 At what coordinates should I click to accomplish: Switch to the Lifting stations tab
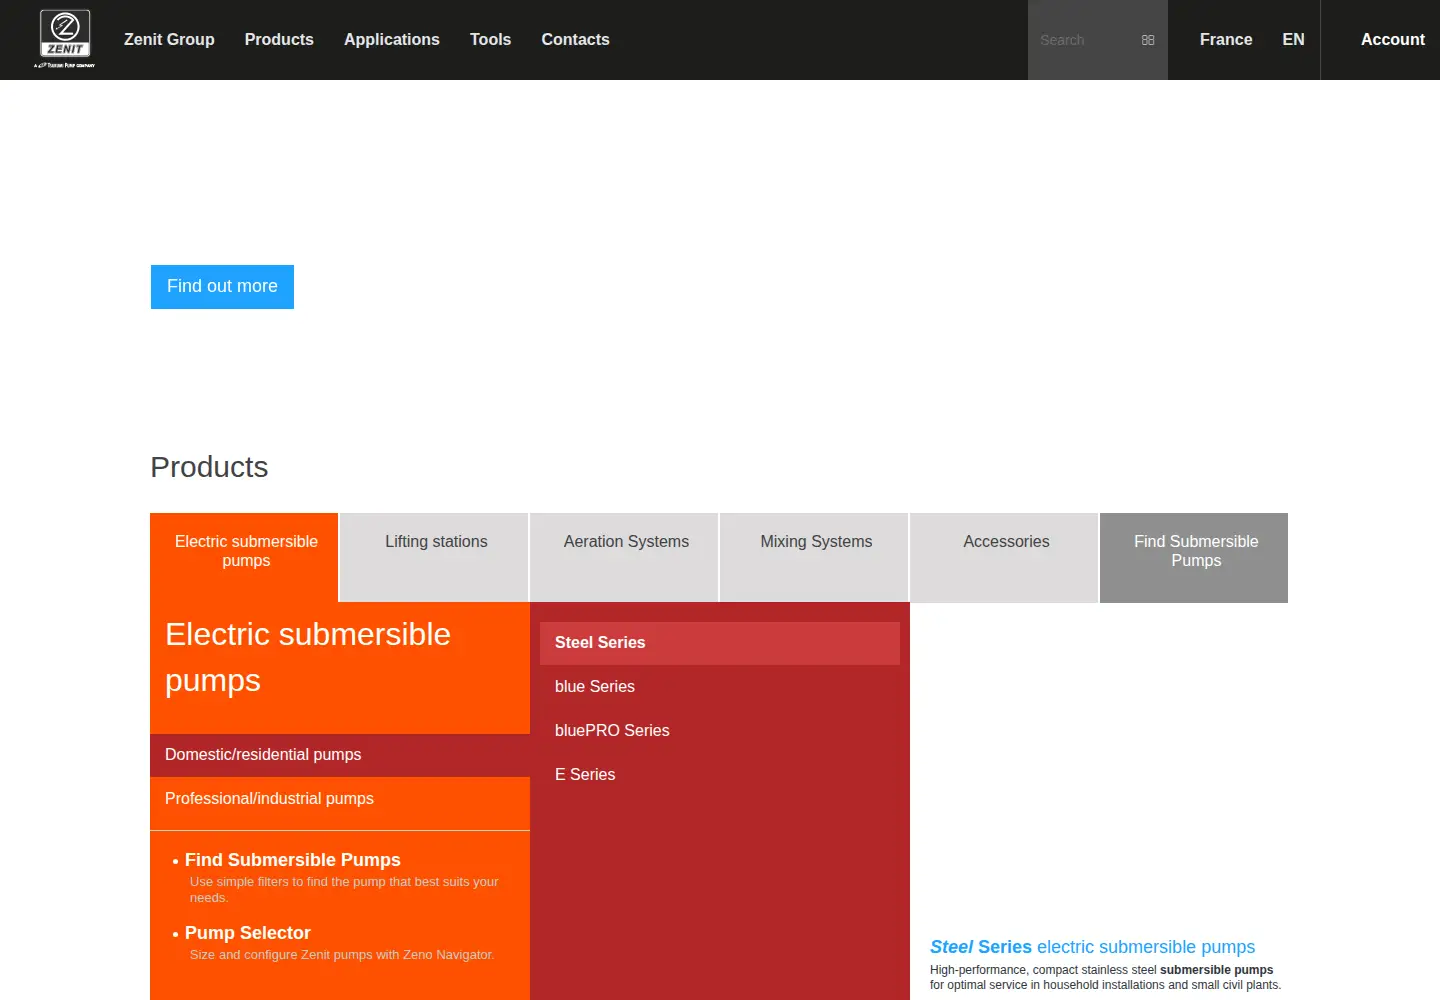click(x=436, y=558)
